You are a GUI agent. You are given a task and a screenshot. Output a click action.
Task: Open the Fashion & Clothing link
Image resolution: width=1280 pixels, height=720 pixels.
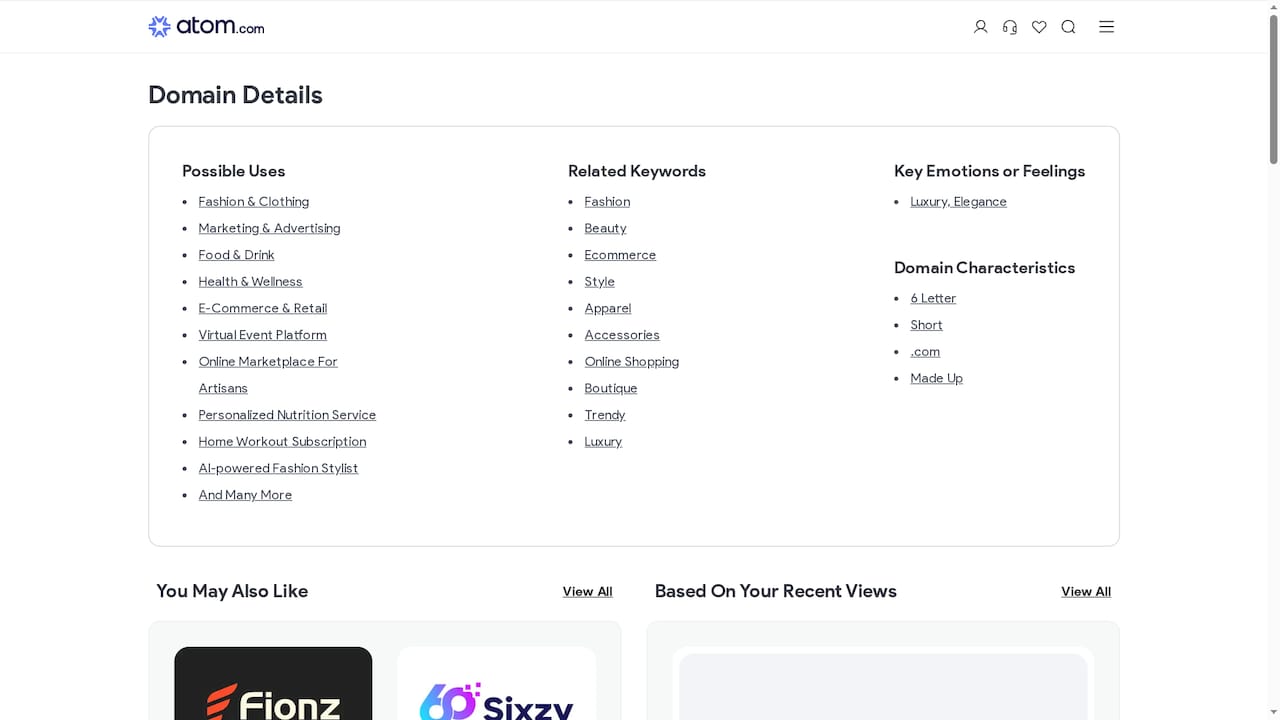click(253, 201)
